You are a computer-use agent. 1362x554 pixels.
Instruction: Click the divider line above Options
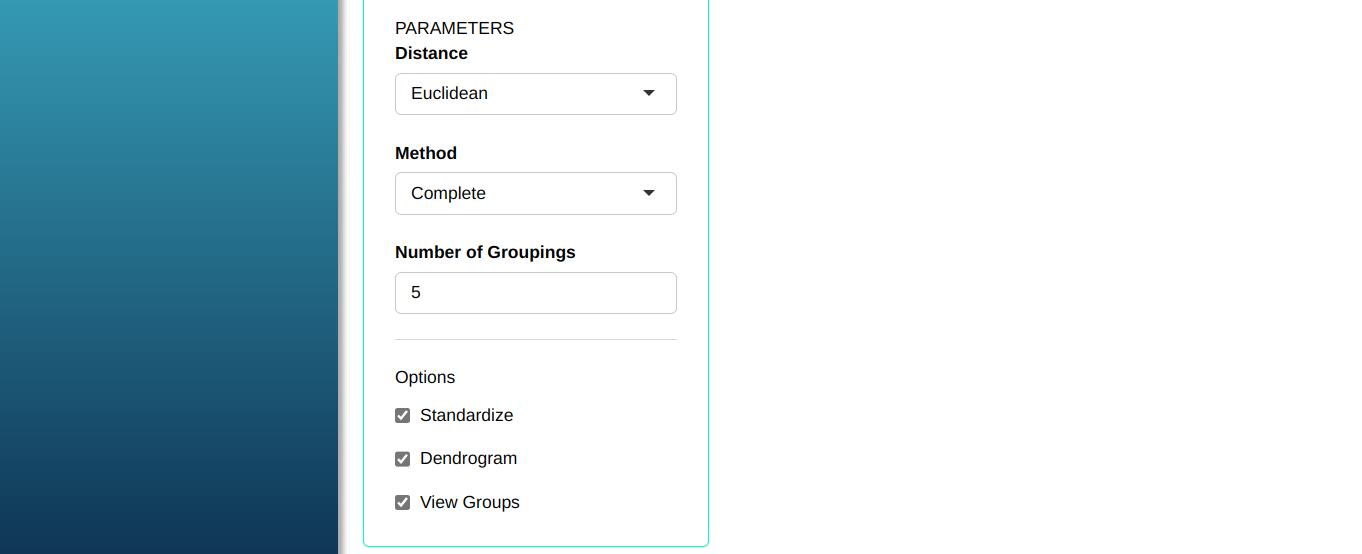[x=535, y=340]
